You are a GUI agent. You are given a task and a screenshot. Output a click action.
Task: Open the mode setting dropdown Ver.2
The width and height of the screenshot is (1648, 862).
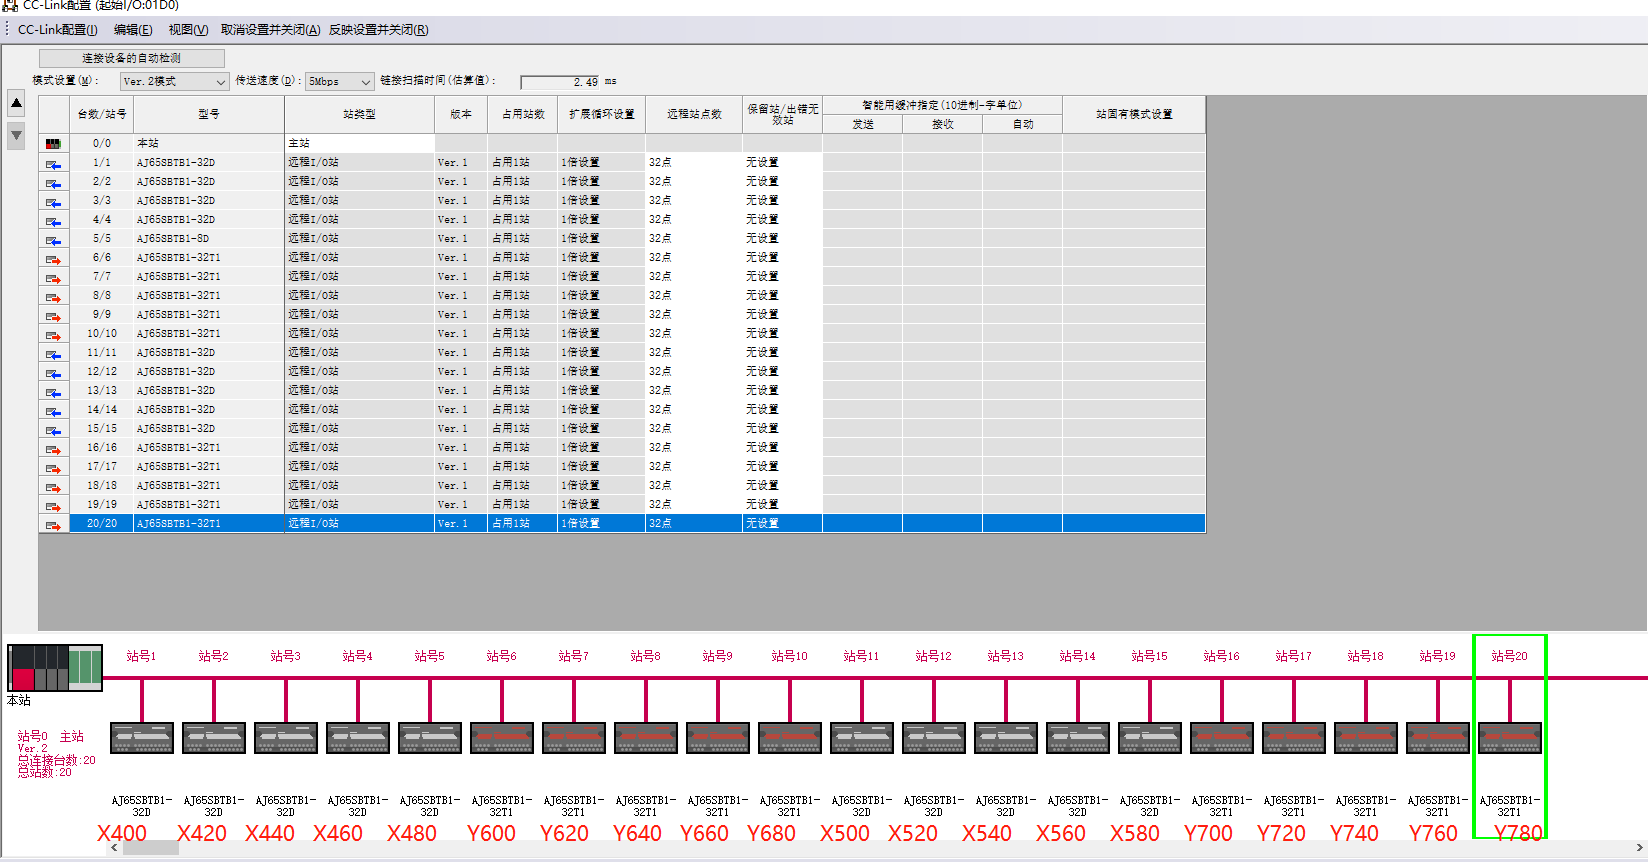(175, 82)
